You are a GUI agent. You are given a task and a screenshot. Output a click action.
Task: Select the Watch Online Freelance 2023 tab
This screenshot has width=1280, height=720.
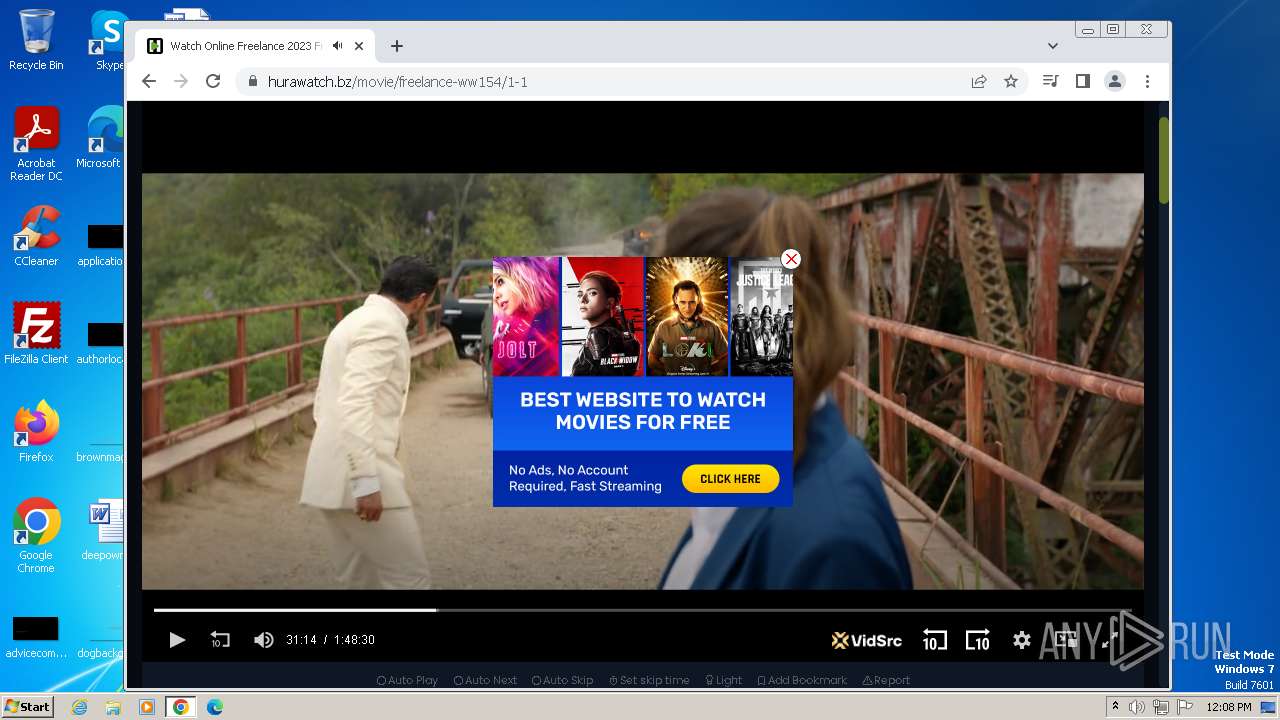click(x=245, y=46)
